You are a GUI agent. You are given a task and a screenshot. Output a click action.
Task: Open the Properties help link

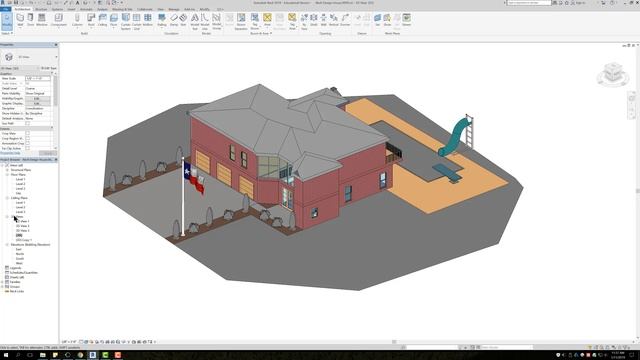click(11, 153)
